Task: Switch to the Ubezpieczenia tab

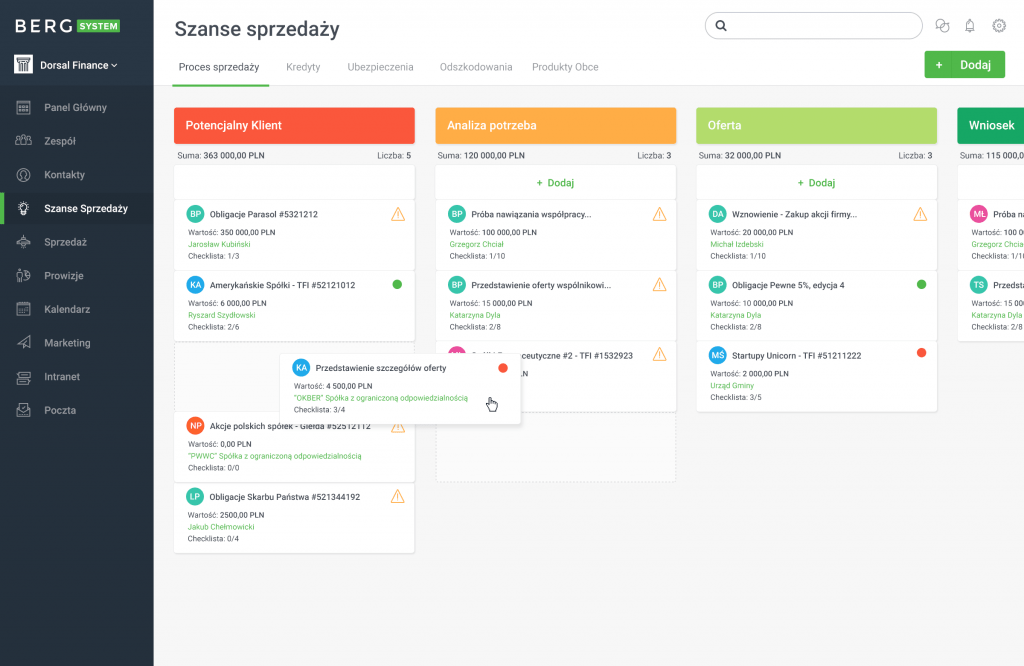Action: (380, 67)
